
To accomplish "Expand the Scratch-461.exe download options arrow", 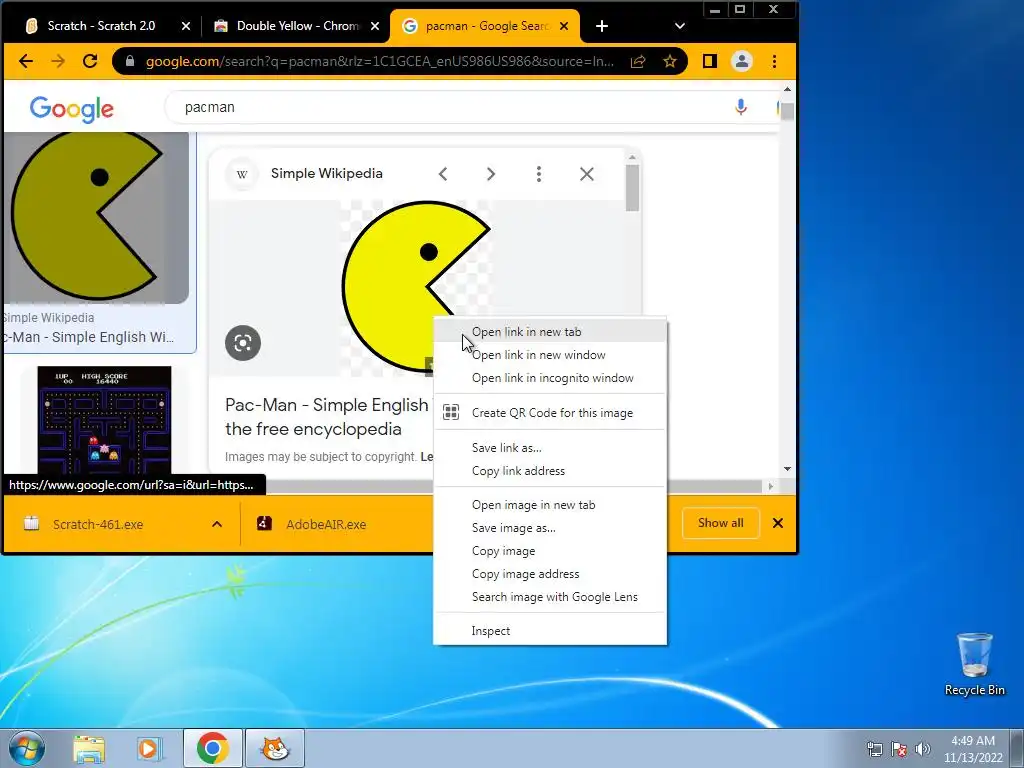I will click(217, 524).
